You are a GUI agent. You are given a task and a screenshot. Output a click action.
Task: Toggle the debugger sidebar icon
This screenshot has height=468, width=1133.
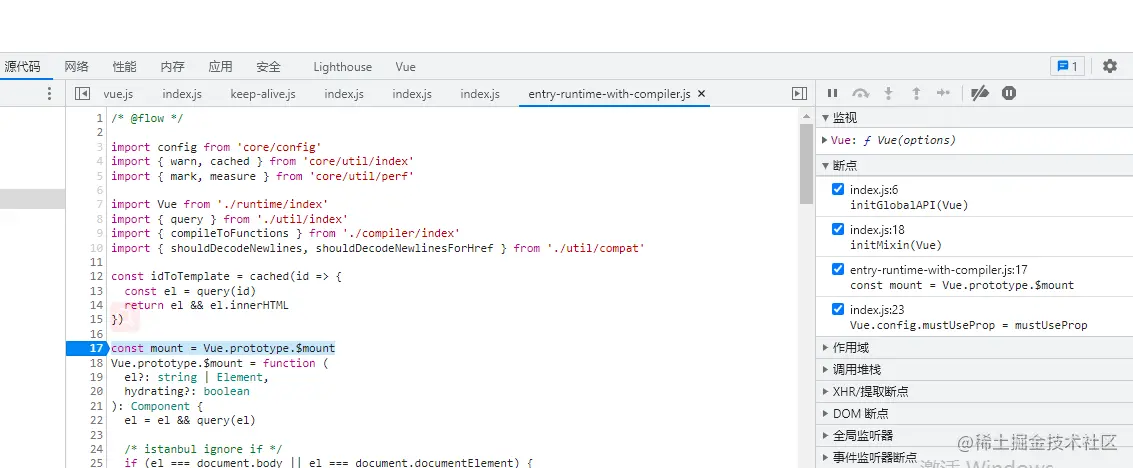tap(799, 94)
